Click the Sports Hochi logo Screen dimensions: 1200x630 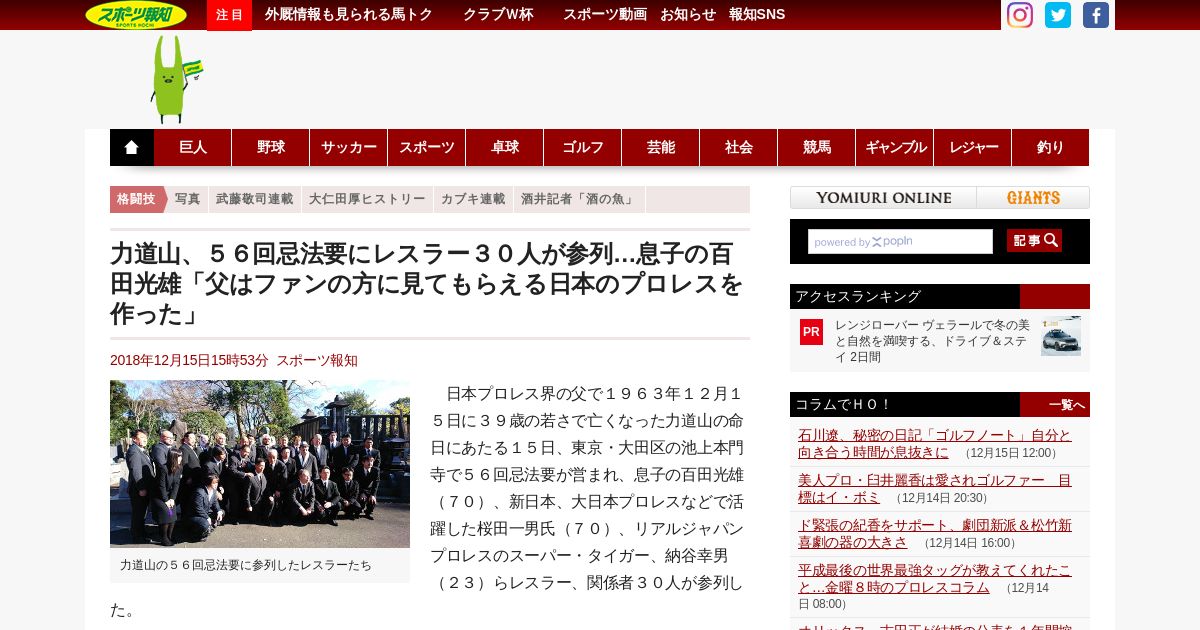(136, 15)
